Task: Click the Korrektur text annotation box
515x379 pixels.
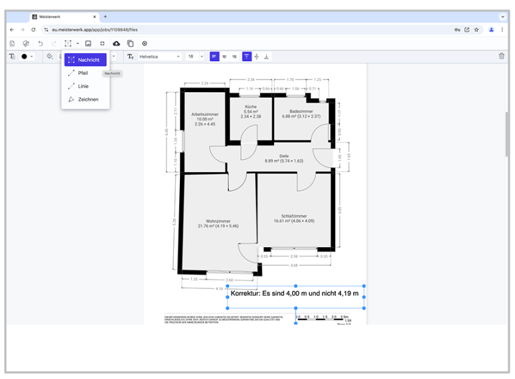Action: pyautogui.click(x=295, y=297)
